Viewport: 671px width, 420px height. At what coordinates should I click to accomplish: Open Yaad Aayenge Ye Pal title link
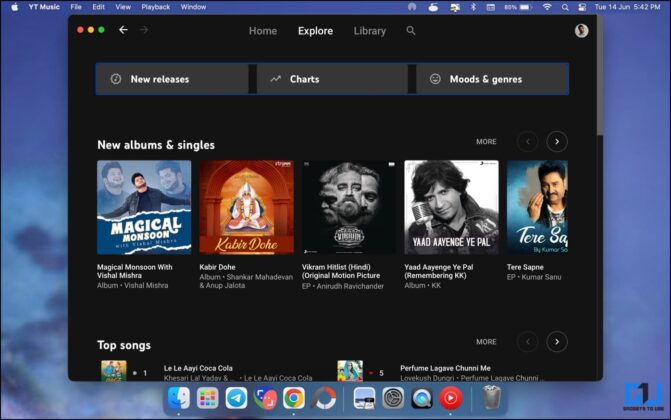[439, 271]
